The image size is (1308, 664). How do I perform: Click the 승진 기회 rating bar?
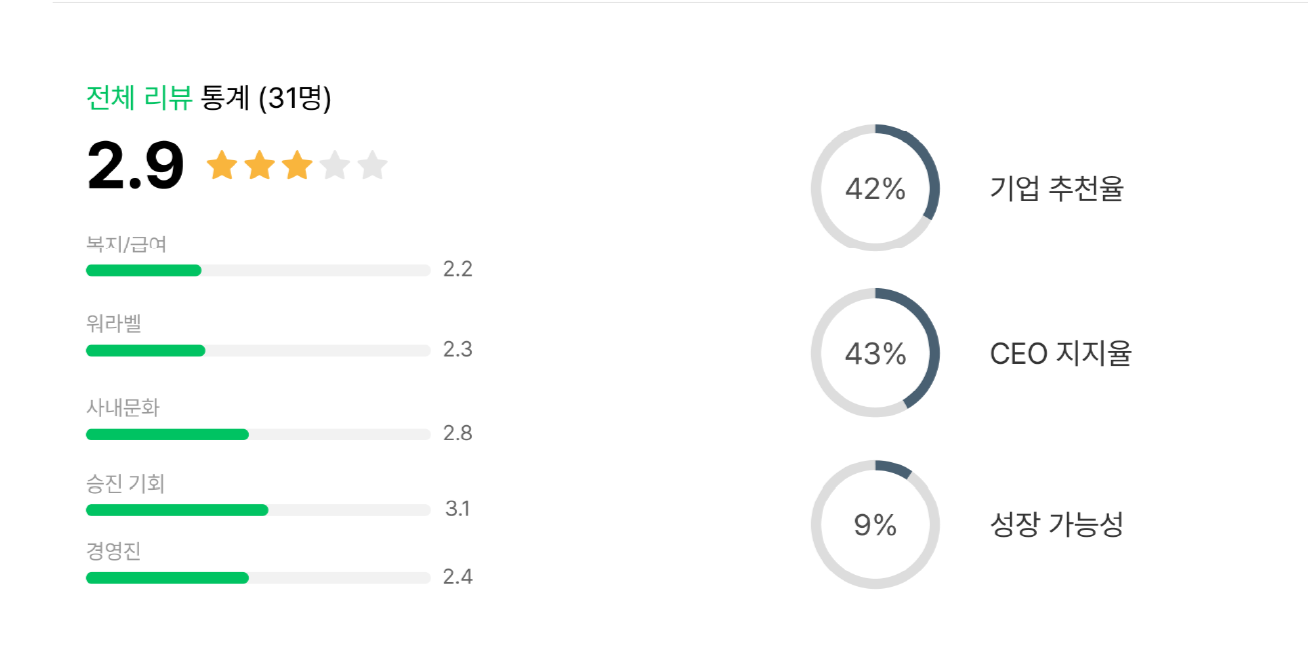(258, 510)
